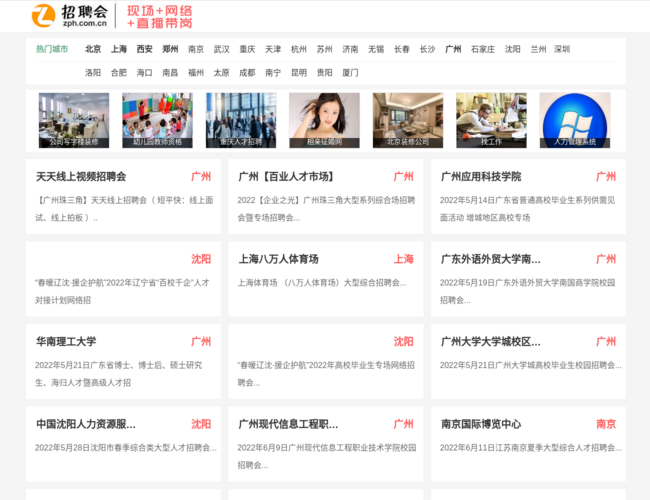This screenshot has width=650, height=500.
Task: Select the 苏州 city link
Action: pos(324,49)
